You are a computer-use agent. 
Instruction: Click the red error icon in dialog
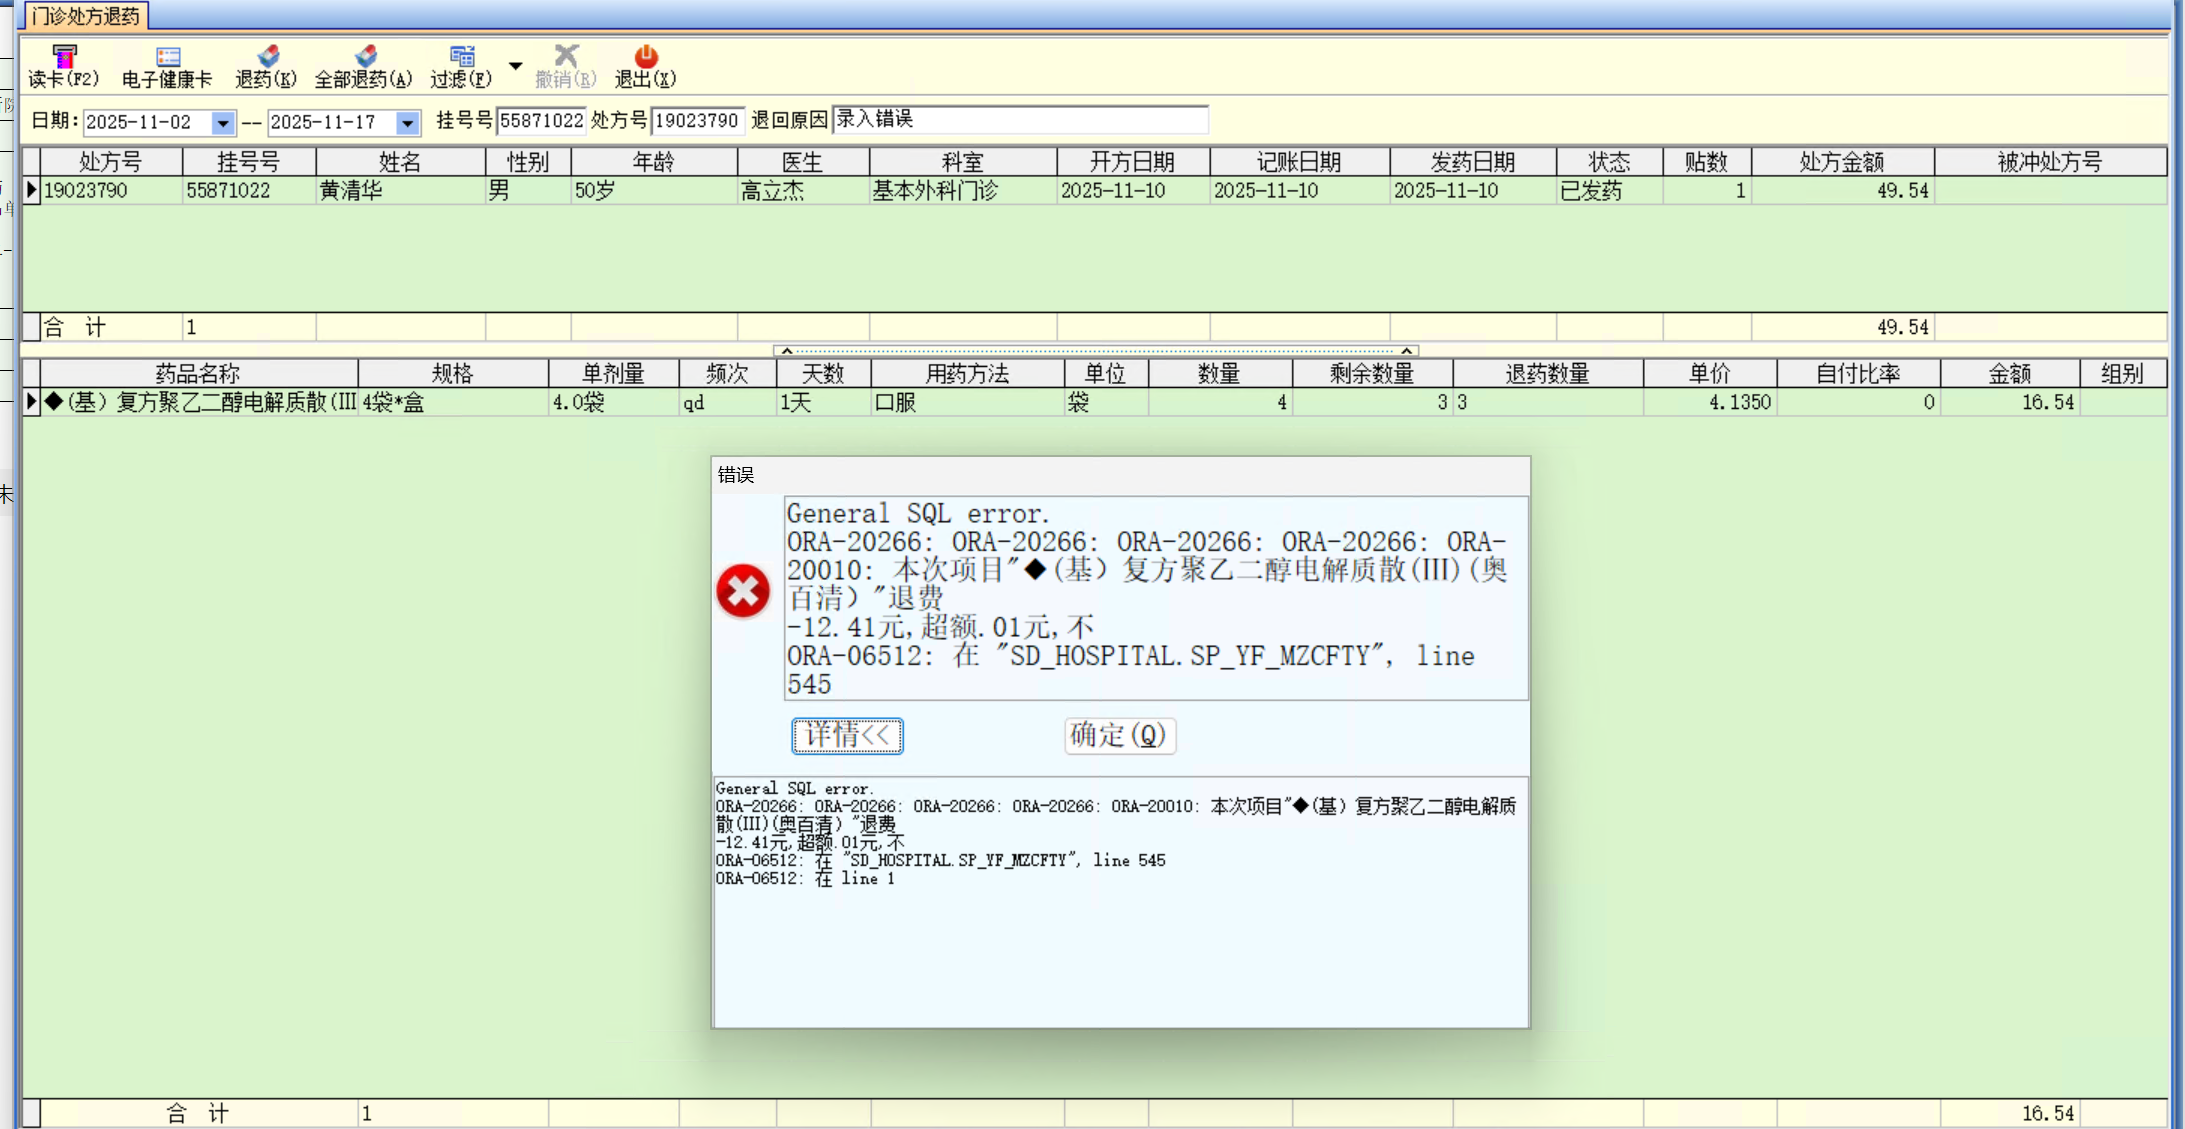743,591
